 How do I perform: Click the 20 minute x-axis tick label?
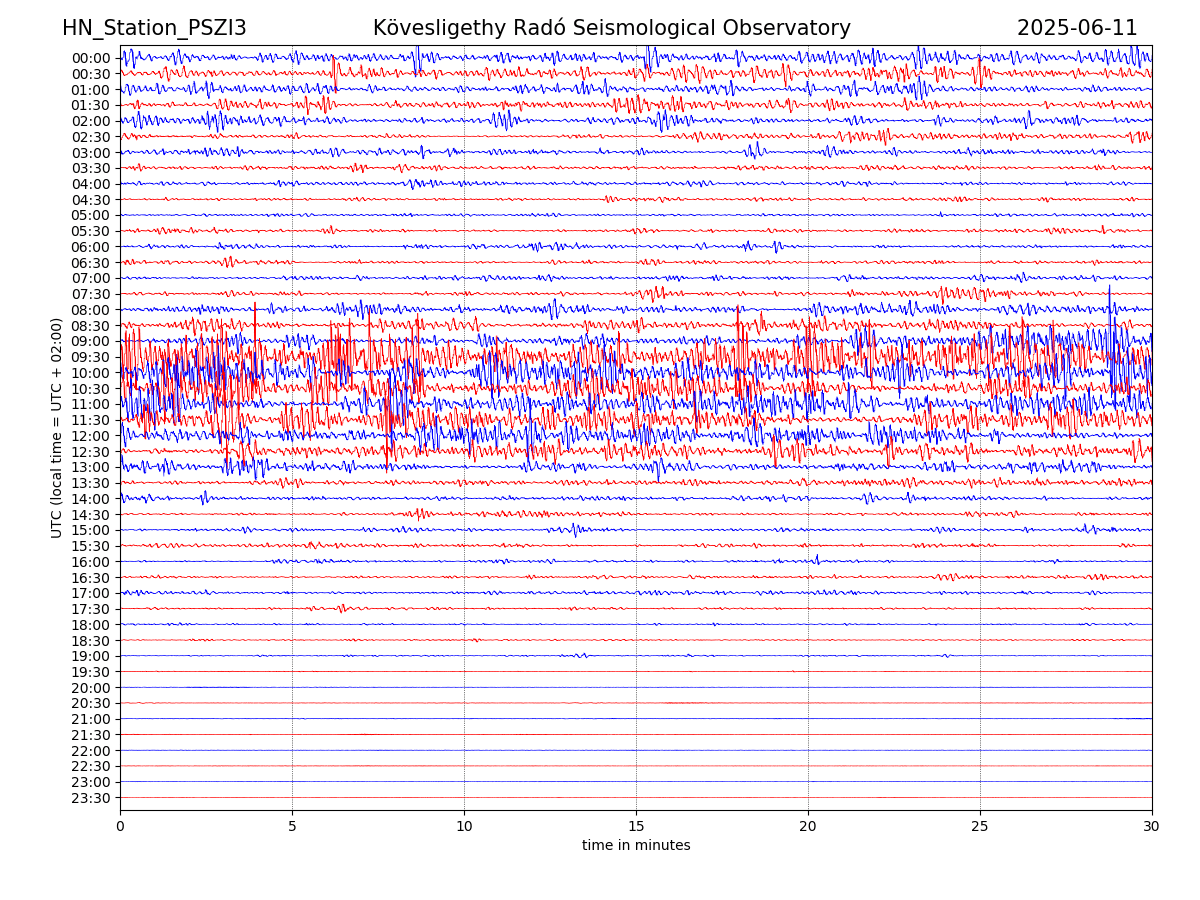coord(808,827)
